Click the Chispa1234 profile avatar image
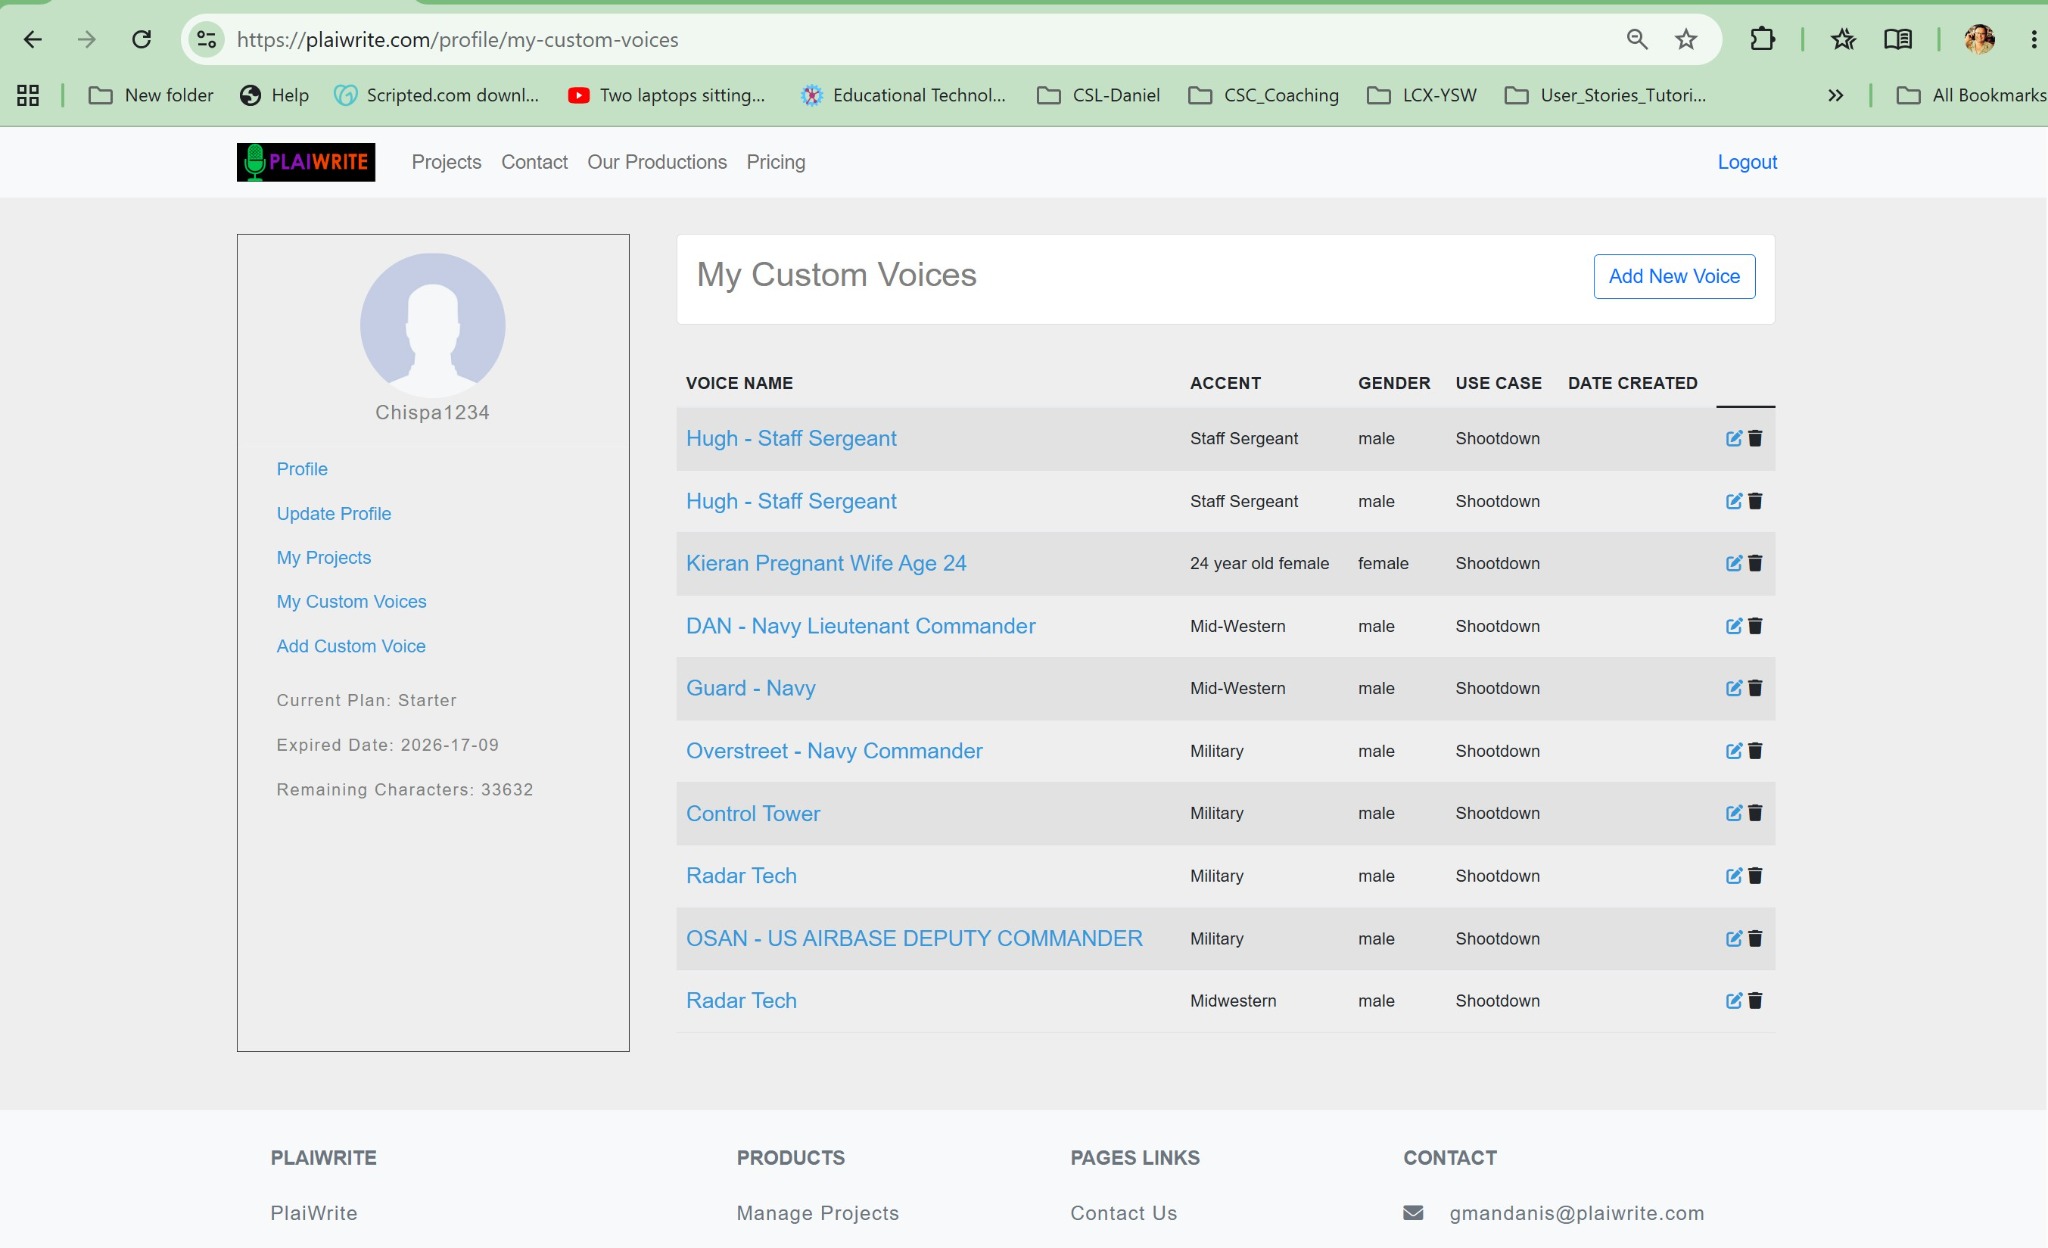 [433, 326]
